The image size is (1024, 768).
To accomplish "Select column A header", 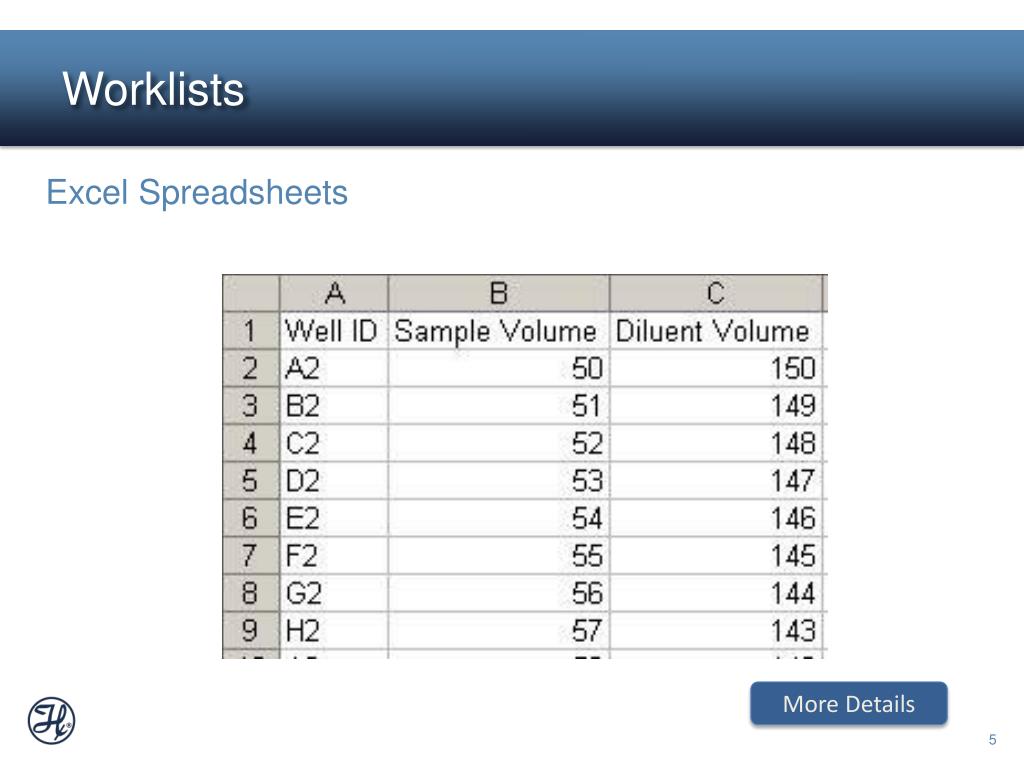I will pos(334,293).
